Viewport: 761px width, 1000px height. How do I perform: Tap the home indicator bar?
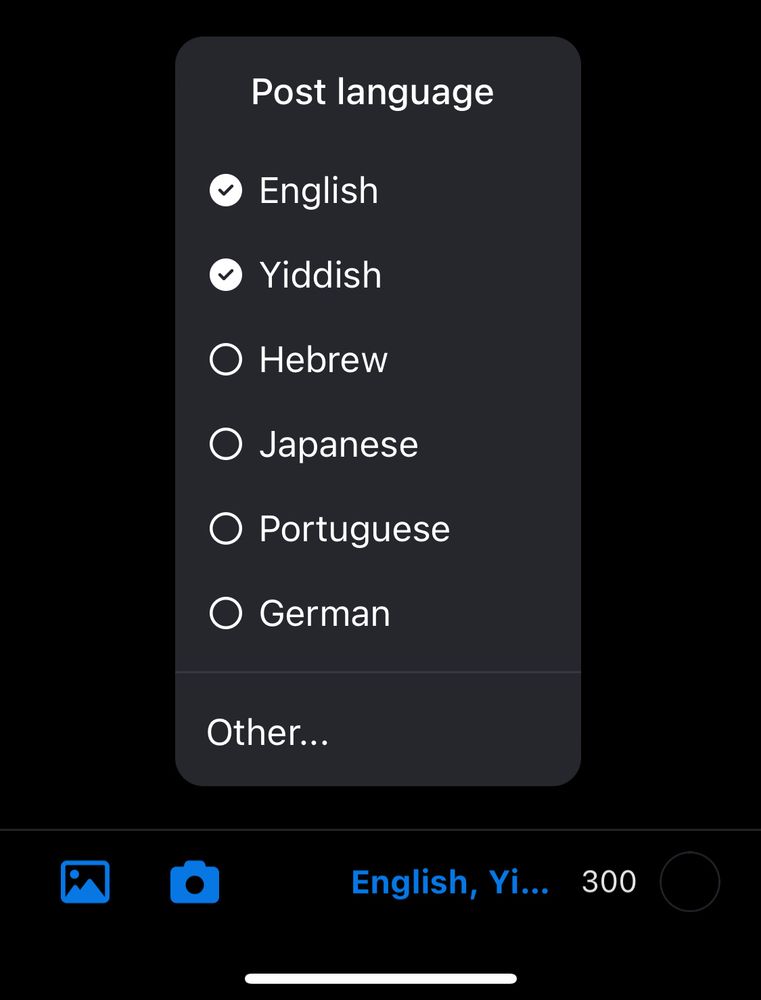click(381, 978)
